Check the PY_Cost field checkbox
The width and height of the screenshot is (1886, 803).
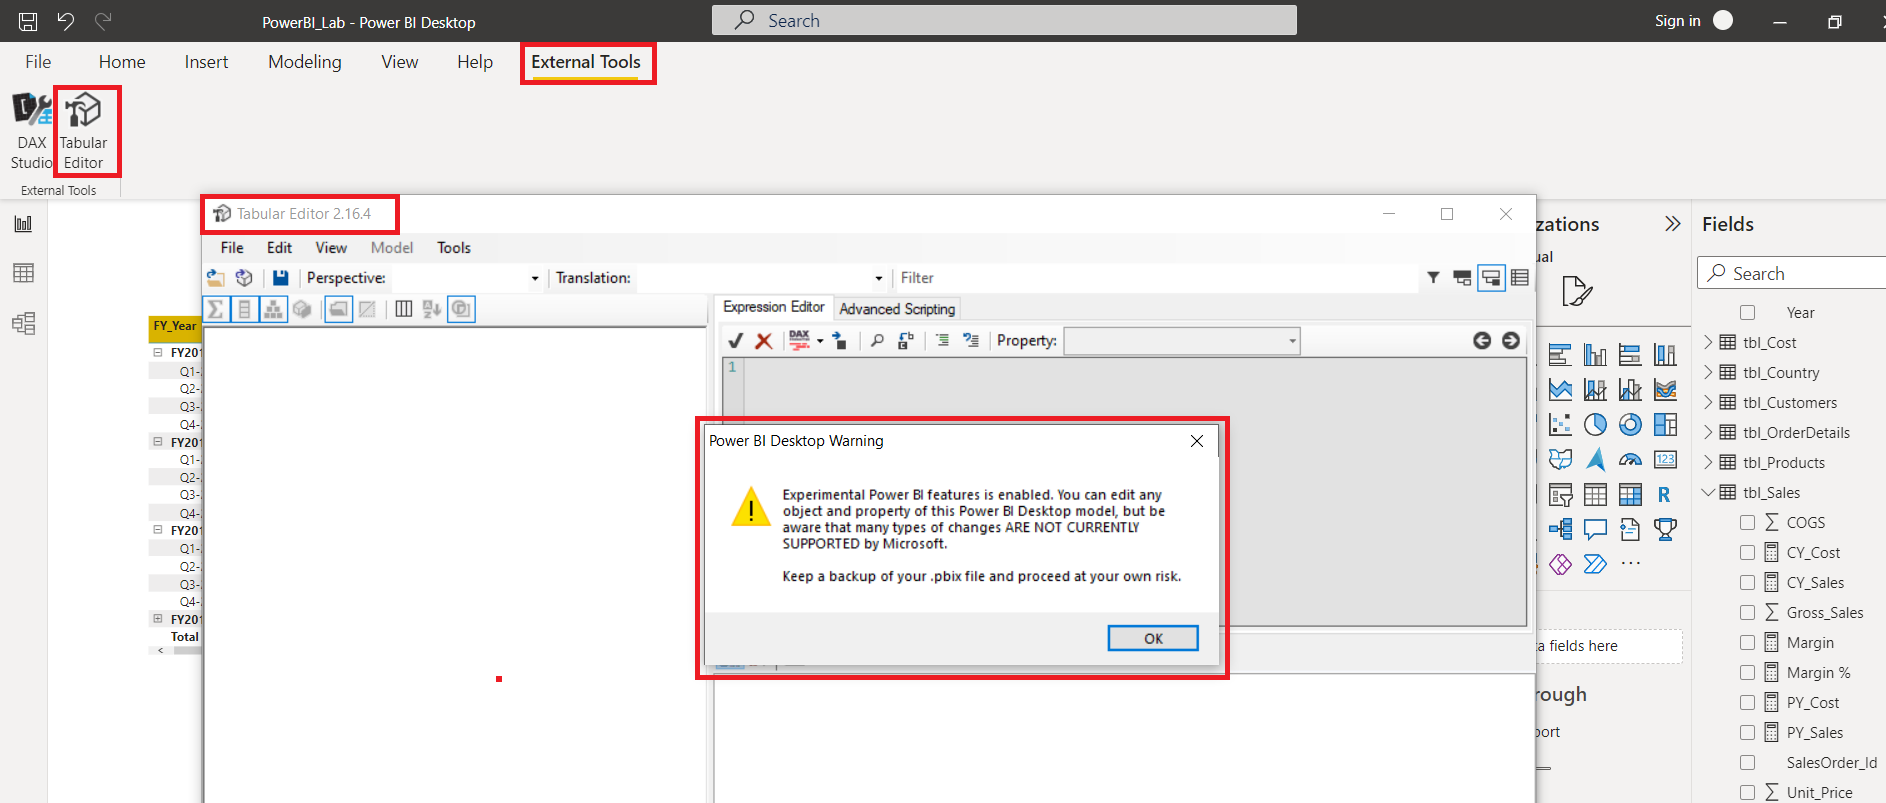(1747, 702)
